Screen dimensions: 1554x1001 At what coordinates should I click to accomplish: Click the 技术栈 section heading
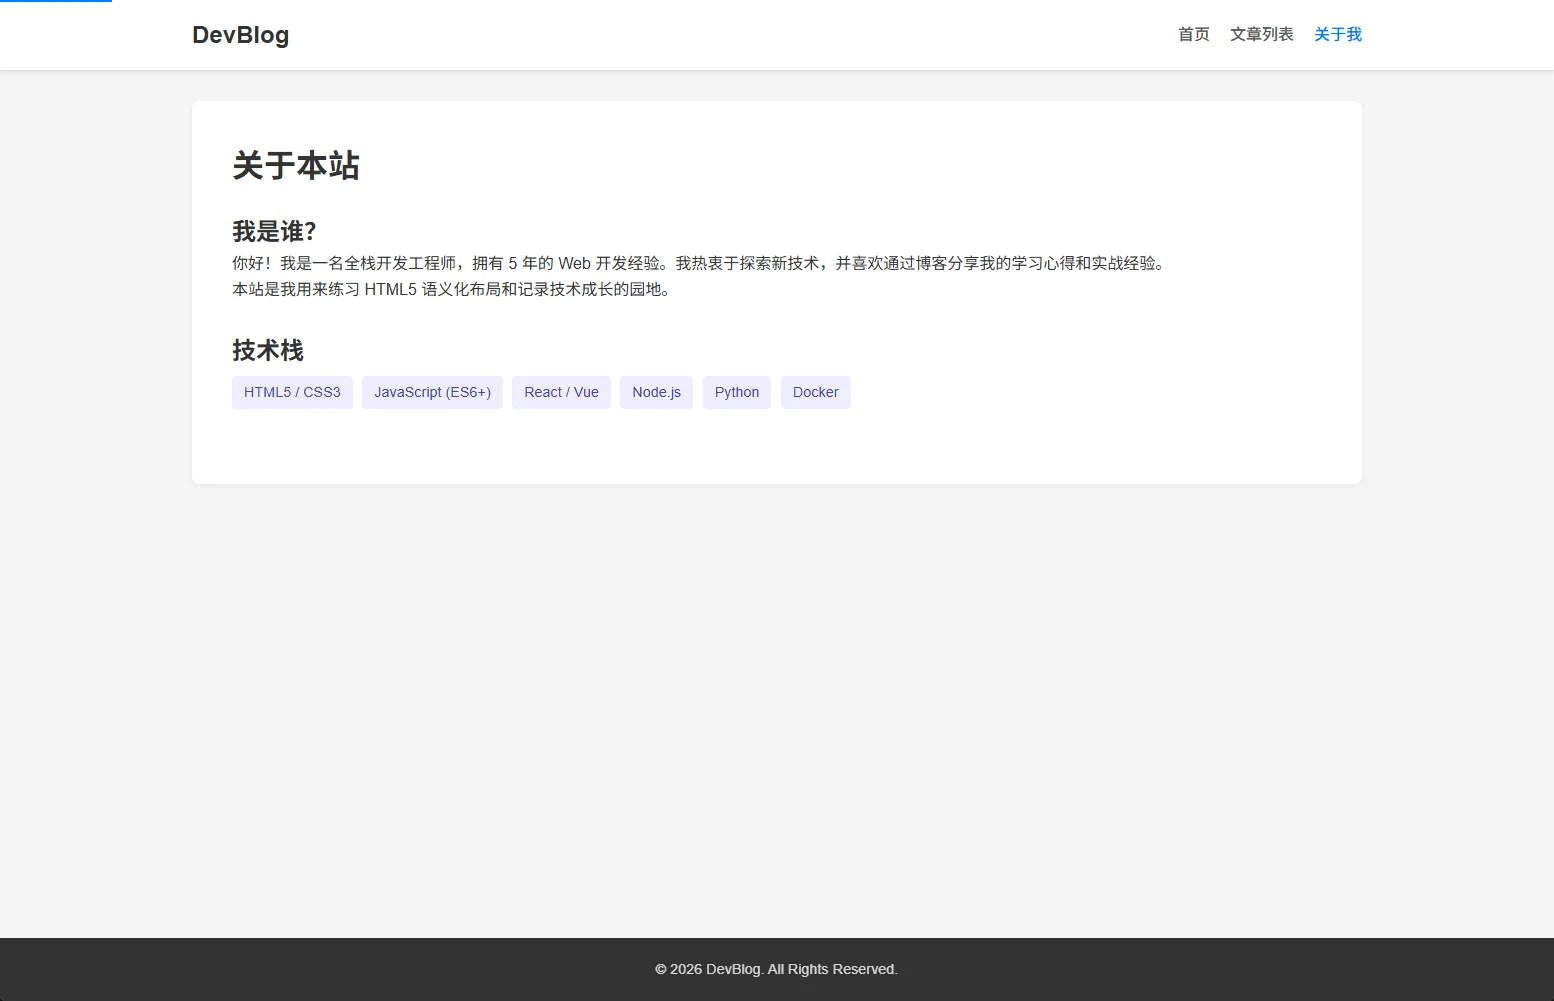tap(268, 351)
